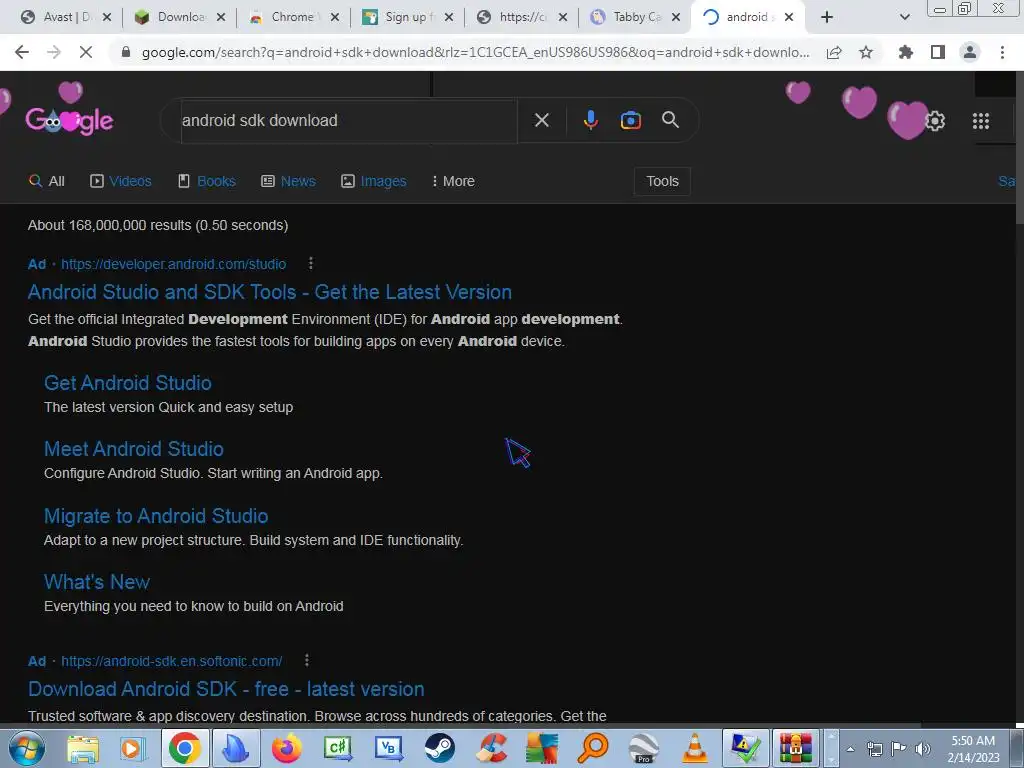
Task: Open WinRAR from the taskbar
Action: coord(795,748)
